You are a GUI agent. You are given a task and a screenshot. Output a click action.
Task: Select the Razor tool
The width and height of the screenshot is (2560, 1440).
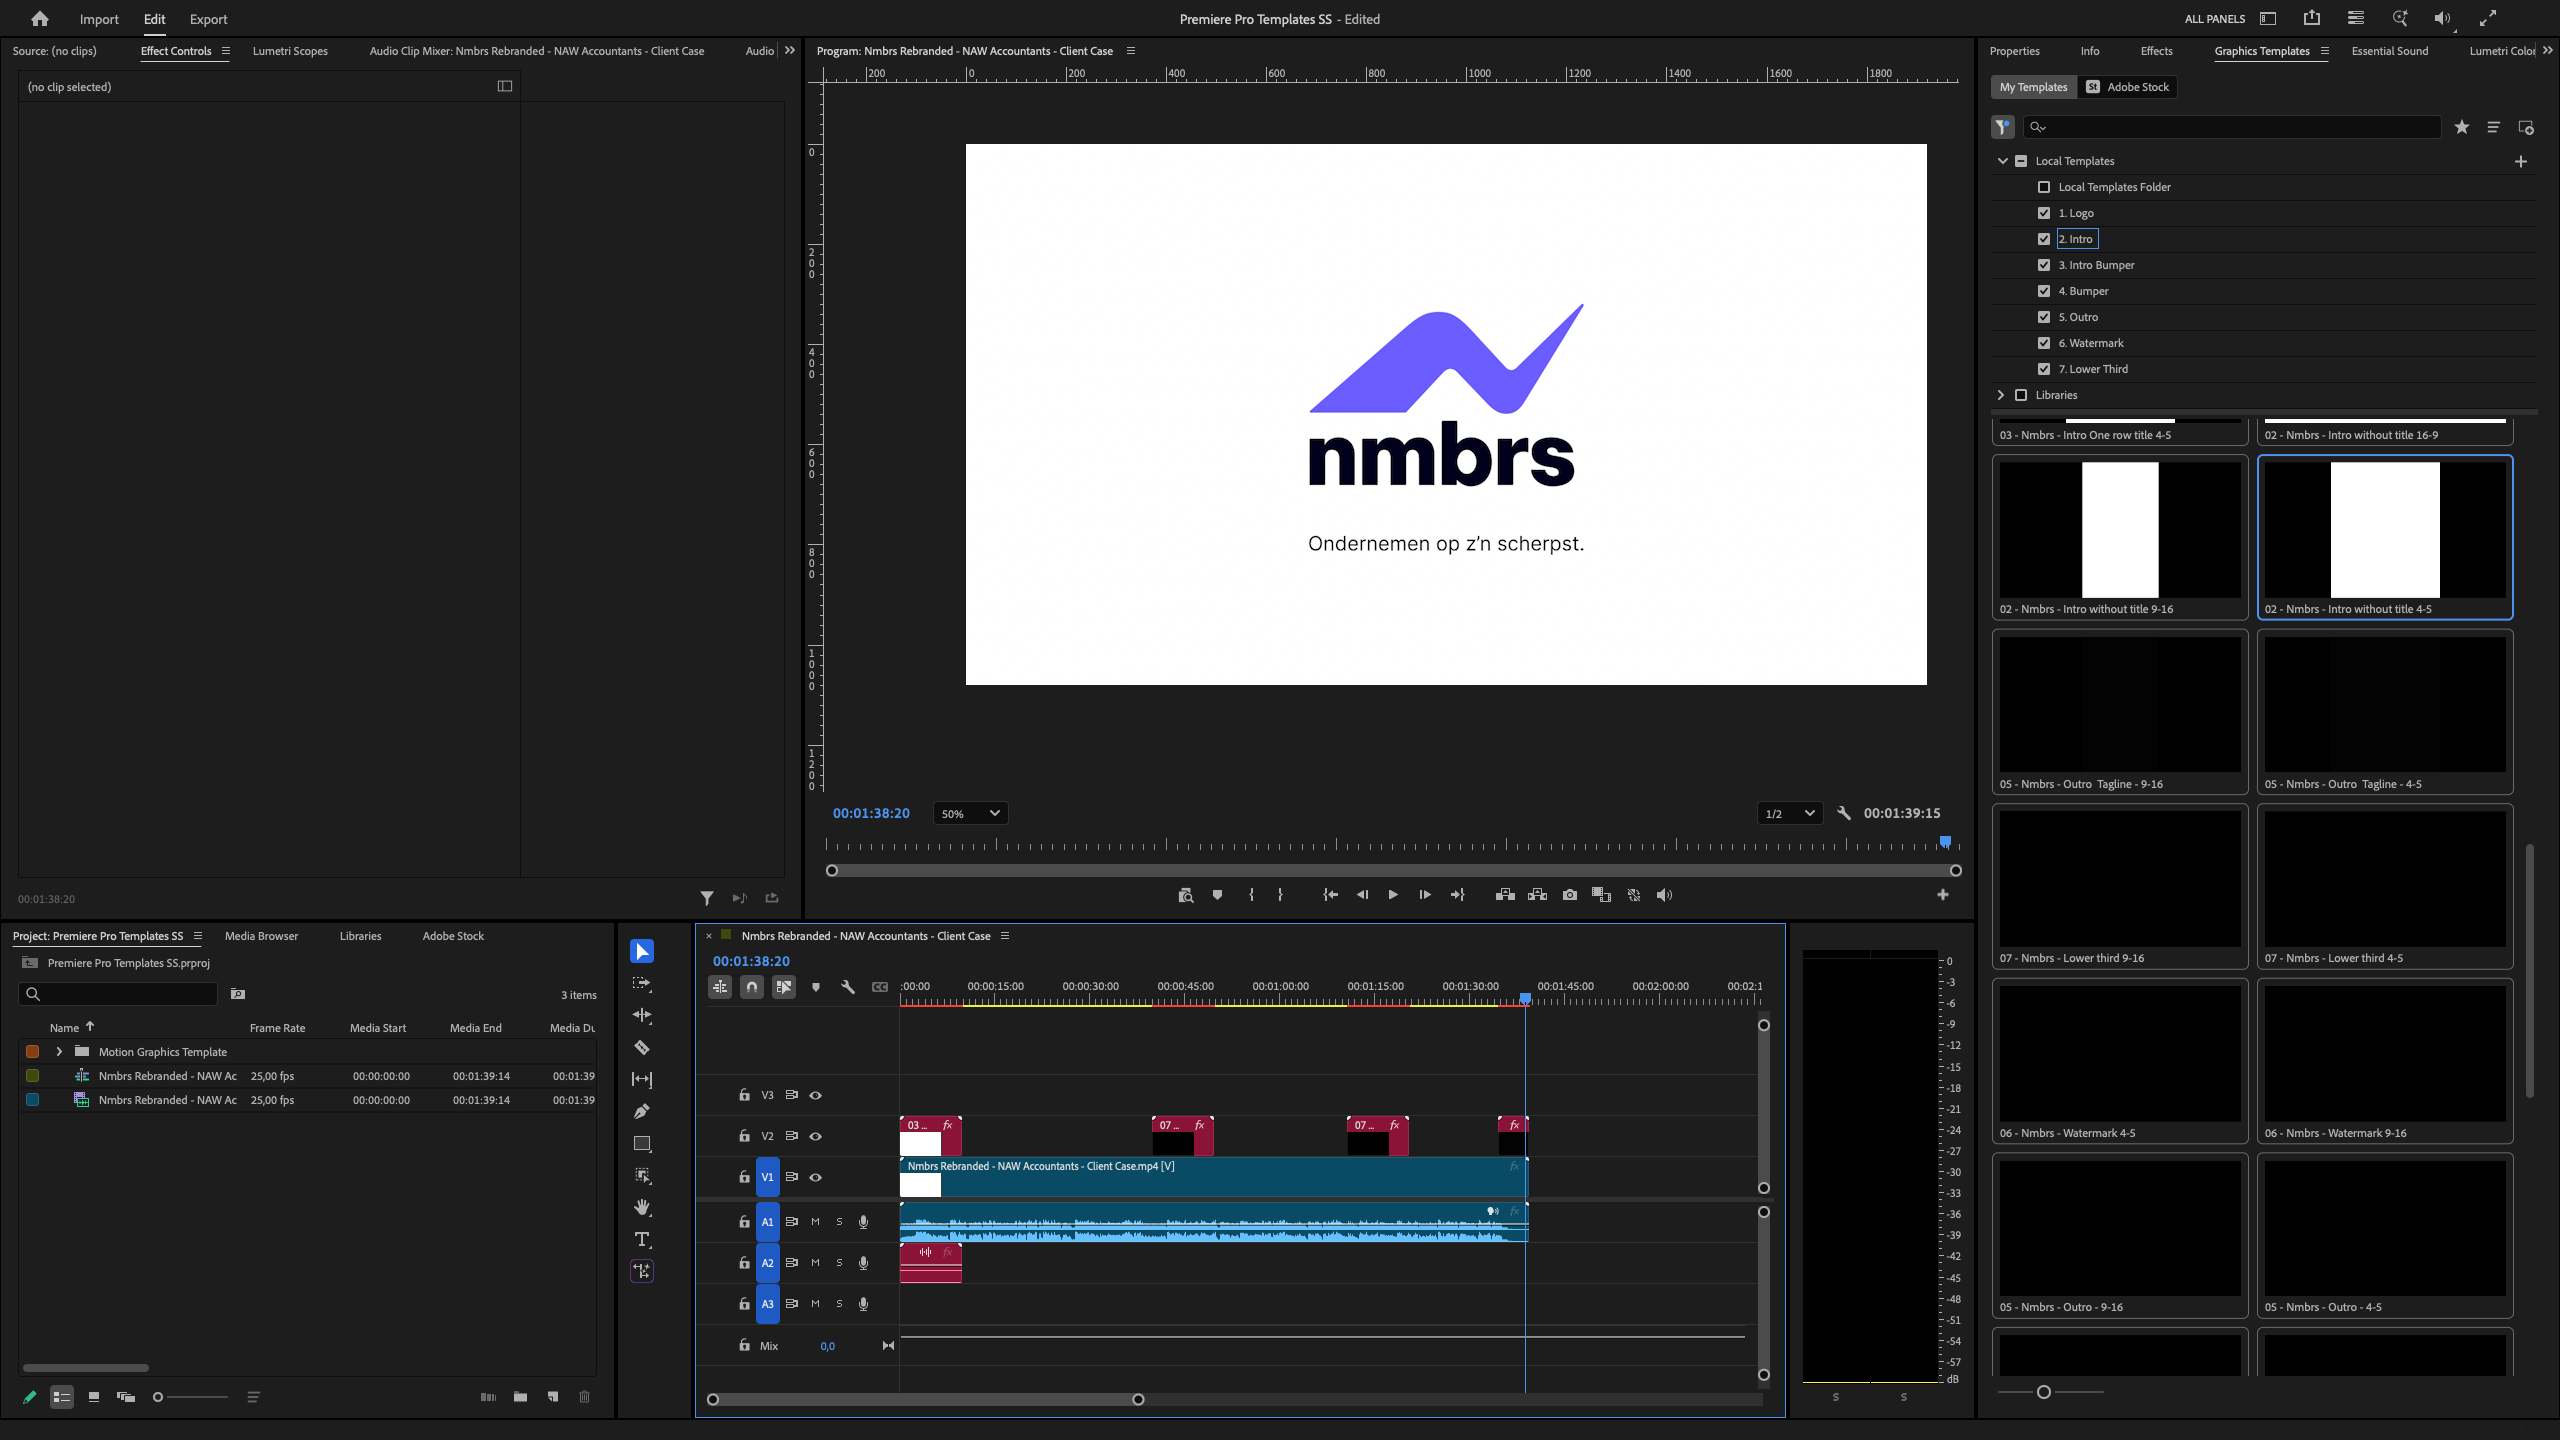[x=642, y=1047]
